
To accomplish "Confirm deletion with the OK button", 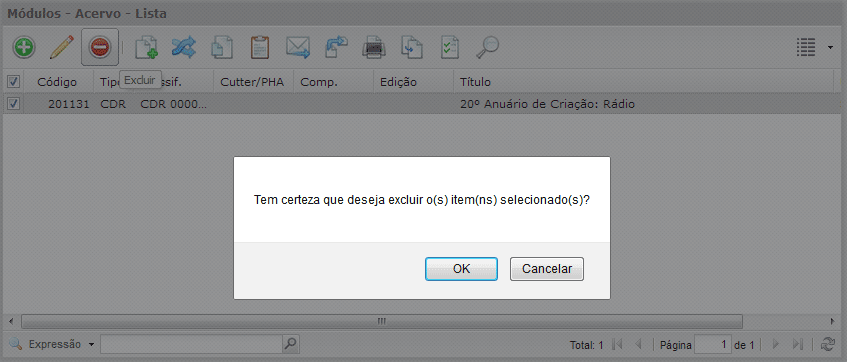I will click(x=461, y=269).
